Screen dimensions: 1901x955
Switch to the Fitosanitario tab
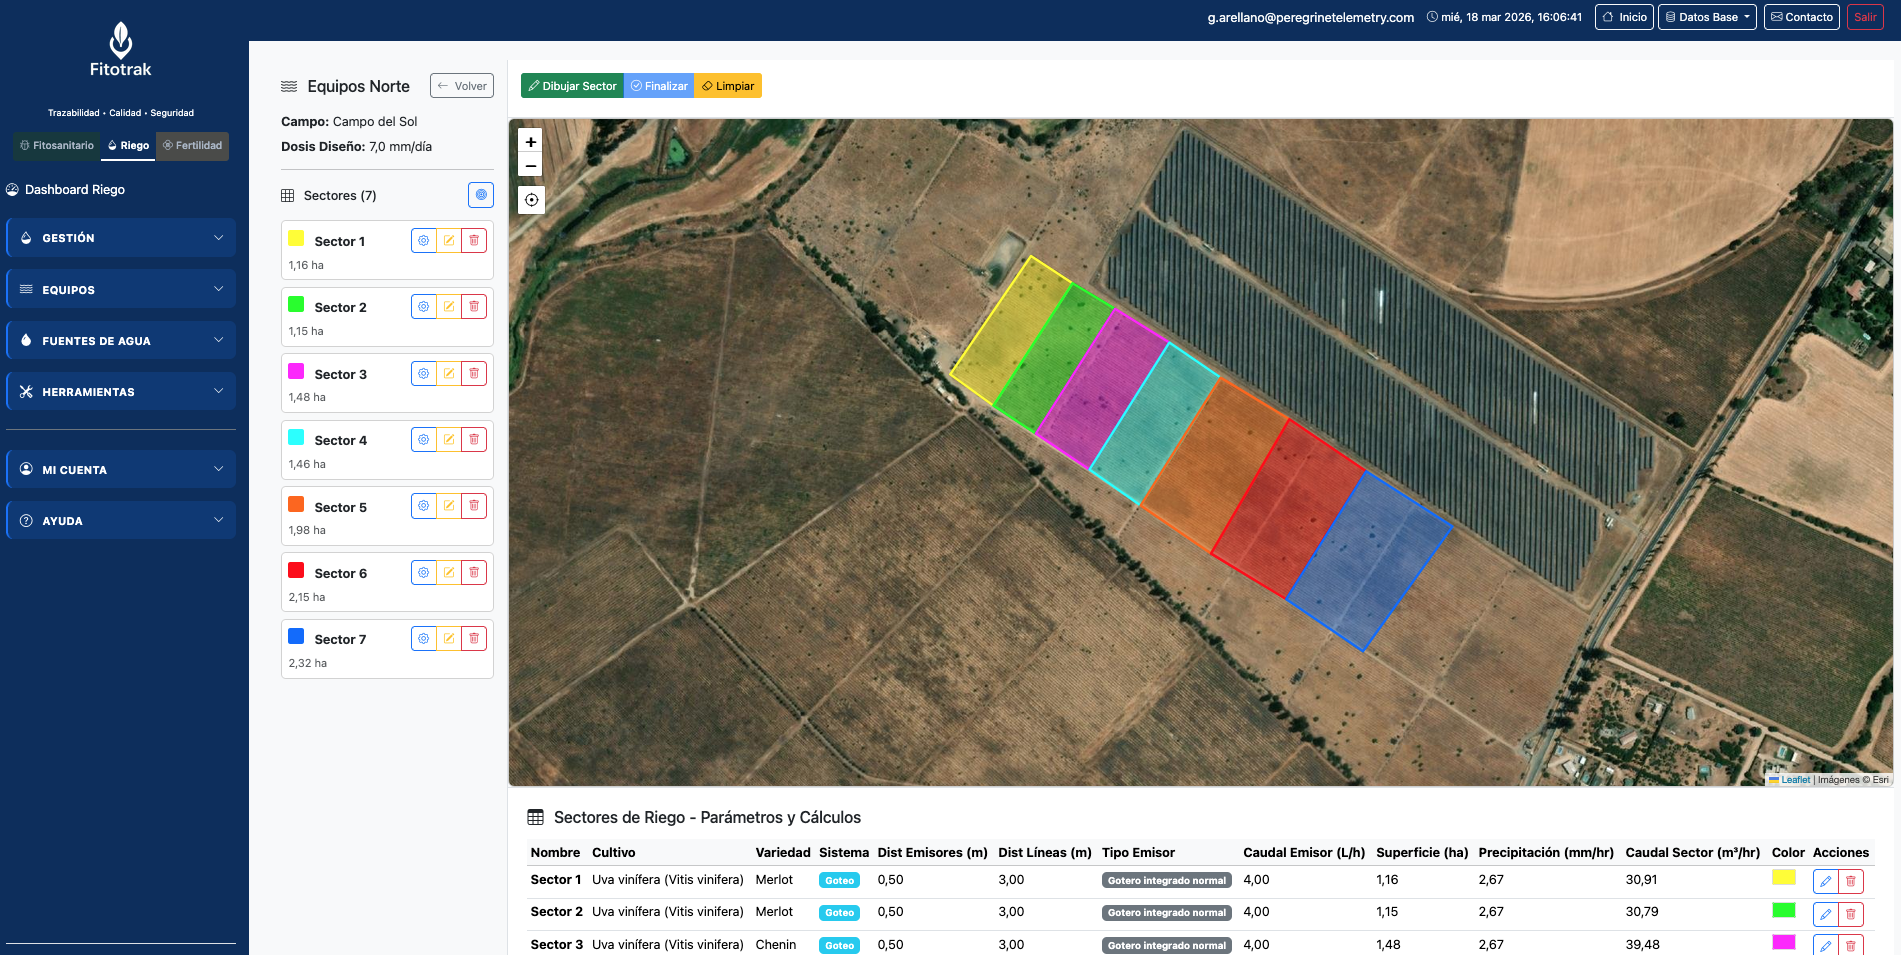coord(57,146)
